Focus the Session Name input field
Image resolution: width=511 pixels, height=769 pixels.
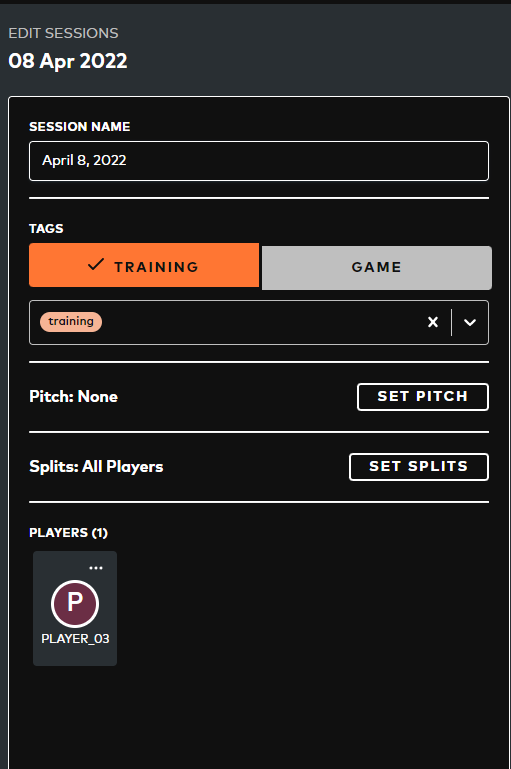[x=259, y=161]
